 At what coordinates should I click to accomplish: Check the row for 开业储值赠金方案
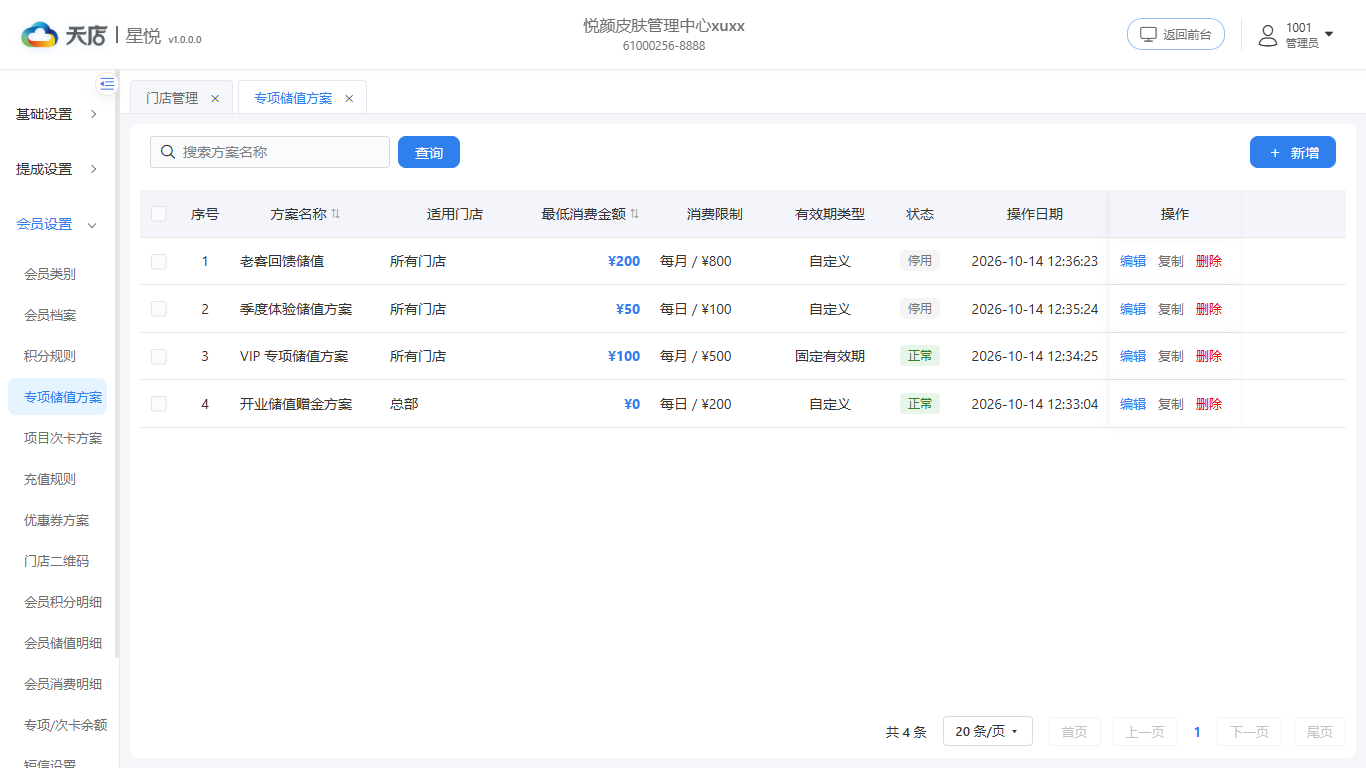pos(159,404)
